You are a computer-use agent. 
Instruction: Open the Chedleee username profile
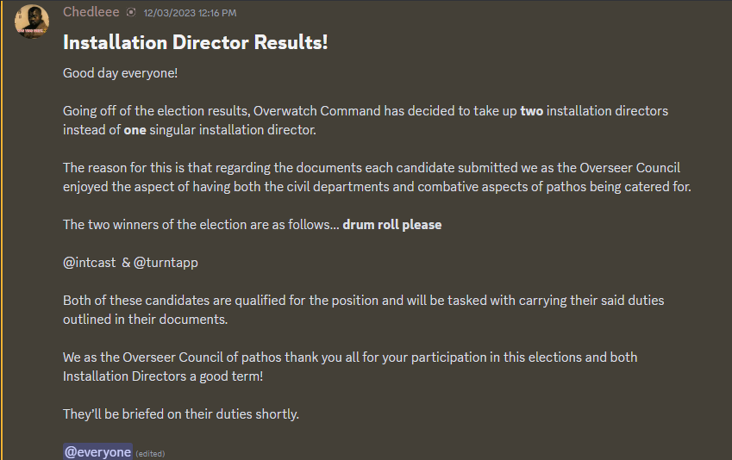90,12
